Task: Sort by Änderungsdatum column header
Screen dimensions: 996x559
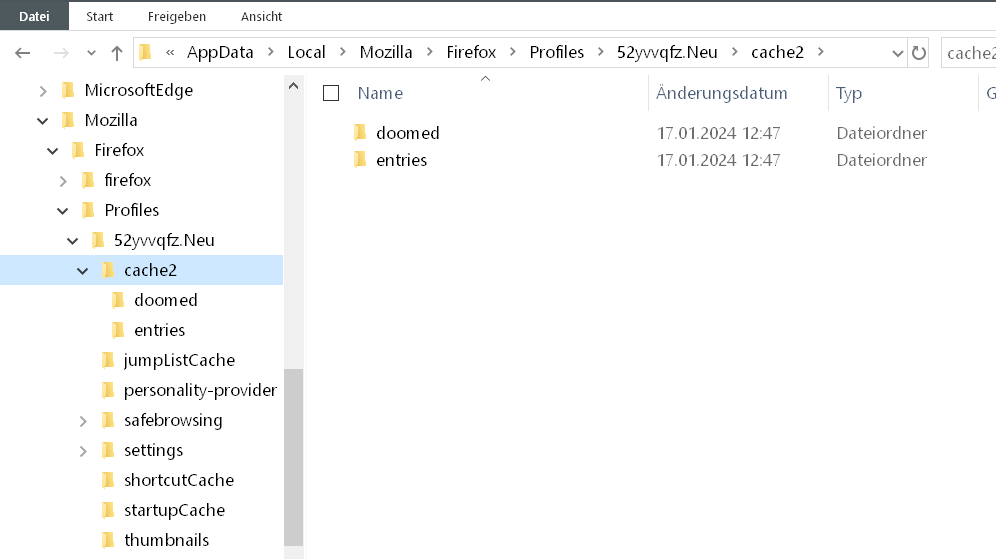Action: [x=722, y=93]
